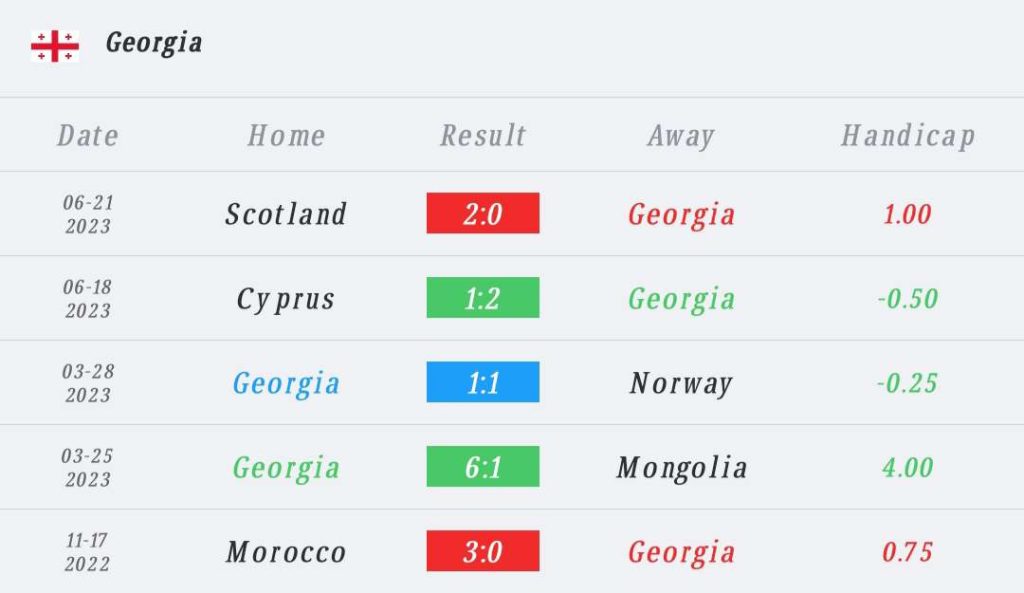The width and height of the screenshot is (1024, 593).
Task: Select the 06-21 2023 match date
Action: (x=88, y=214)
